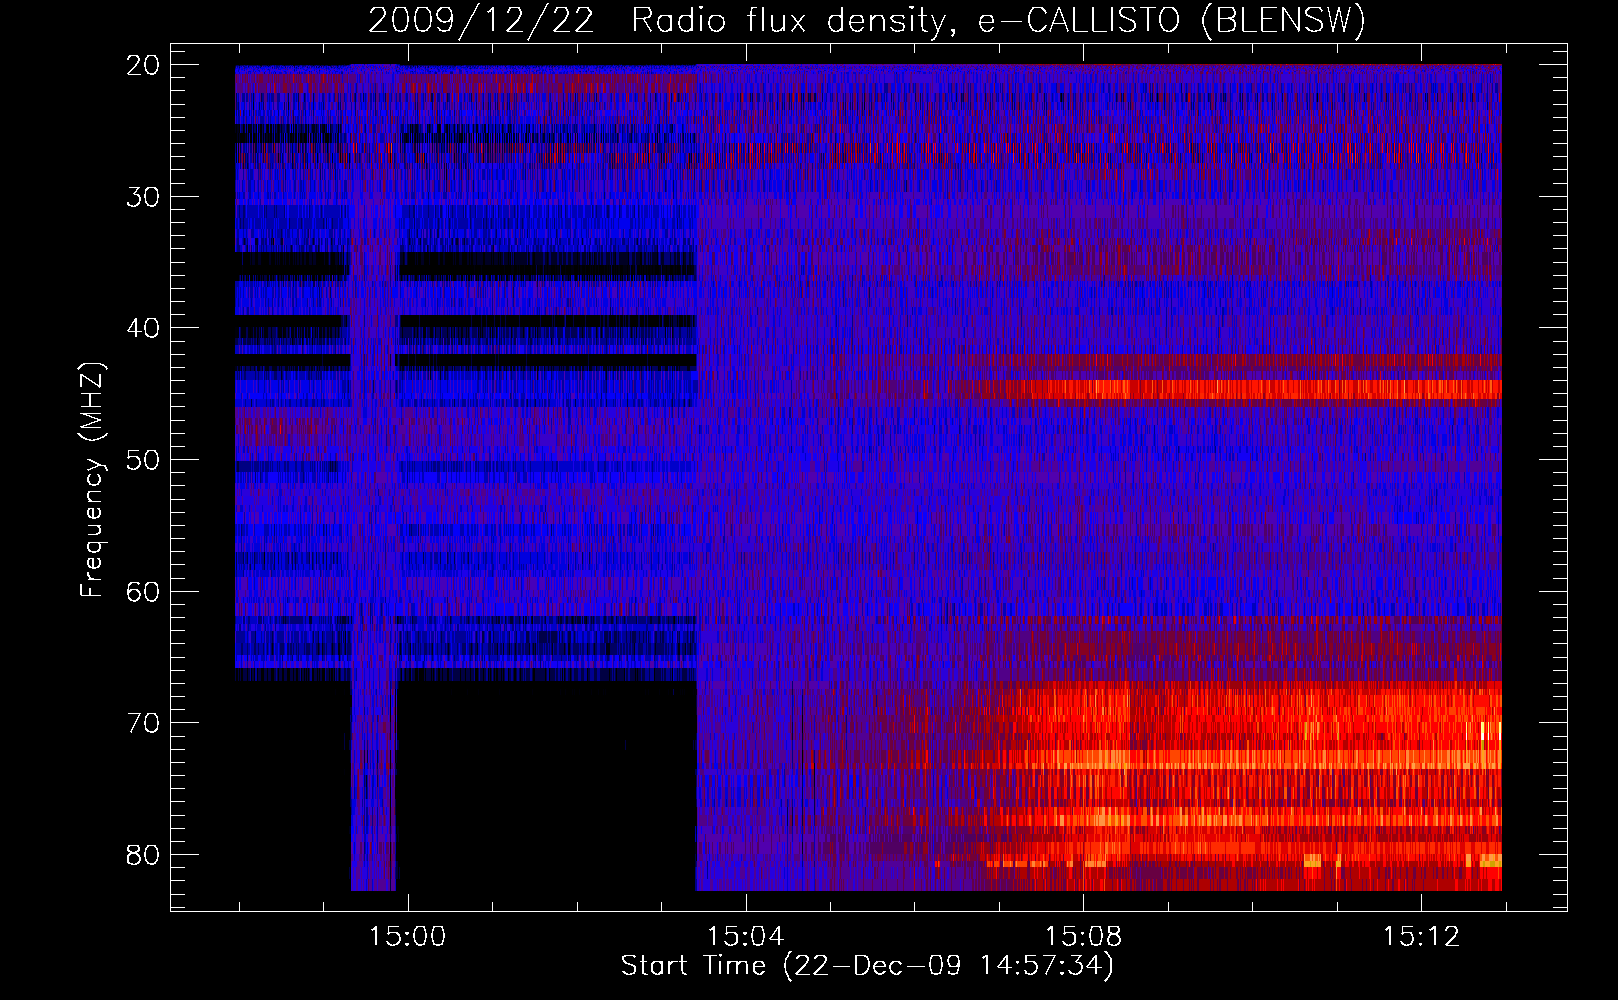Click the narrow vertical blue stripe before 15:00
The height and width of the screenshot is (1000, 1618).
pos(374,477)
